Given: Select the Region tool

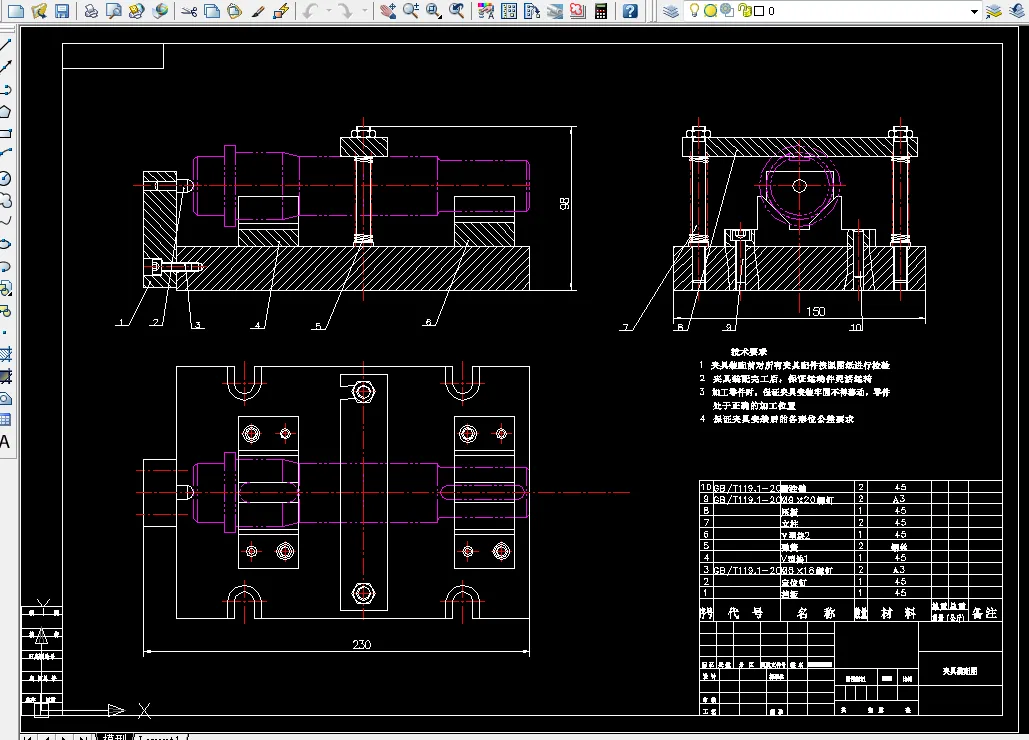Looking at the screenshot, I should coord(5,399).
